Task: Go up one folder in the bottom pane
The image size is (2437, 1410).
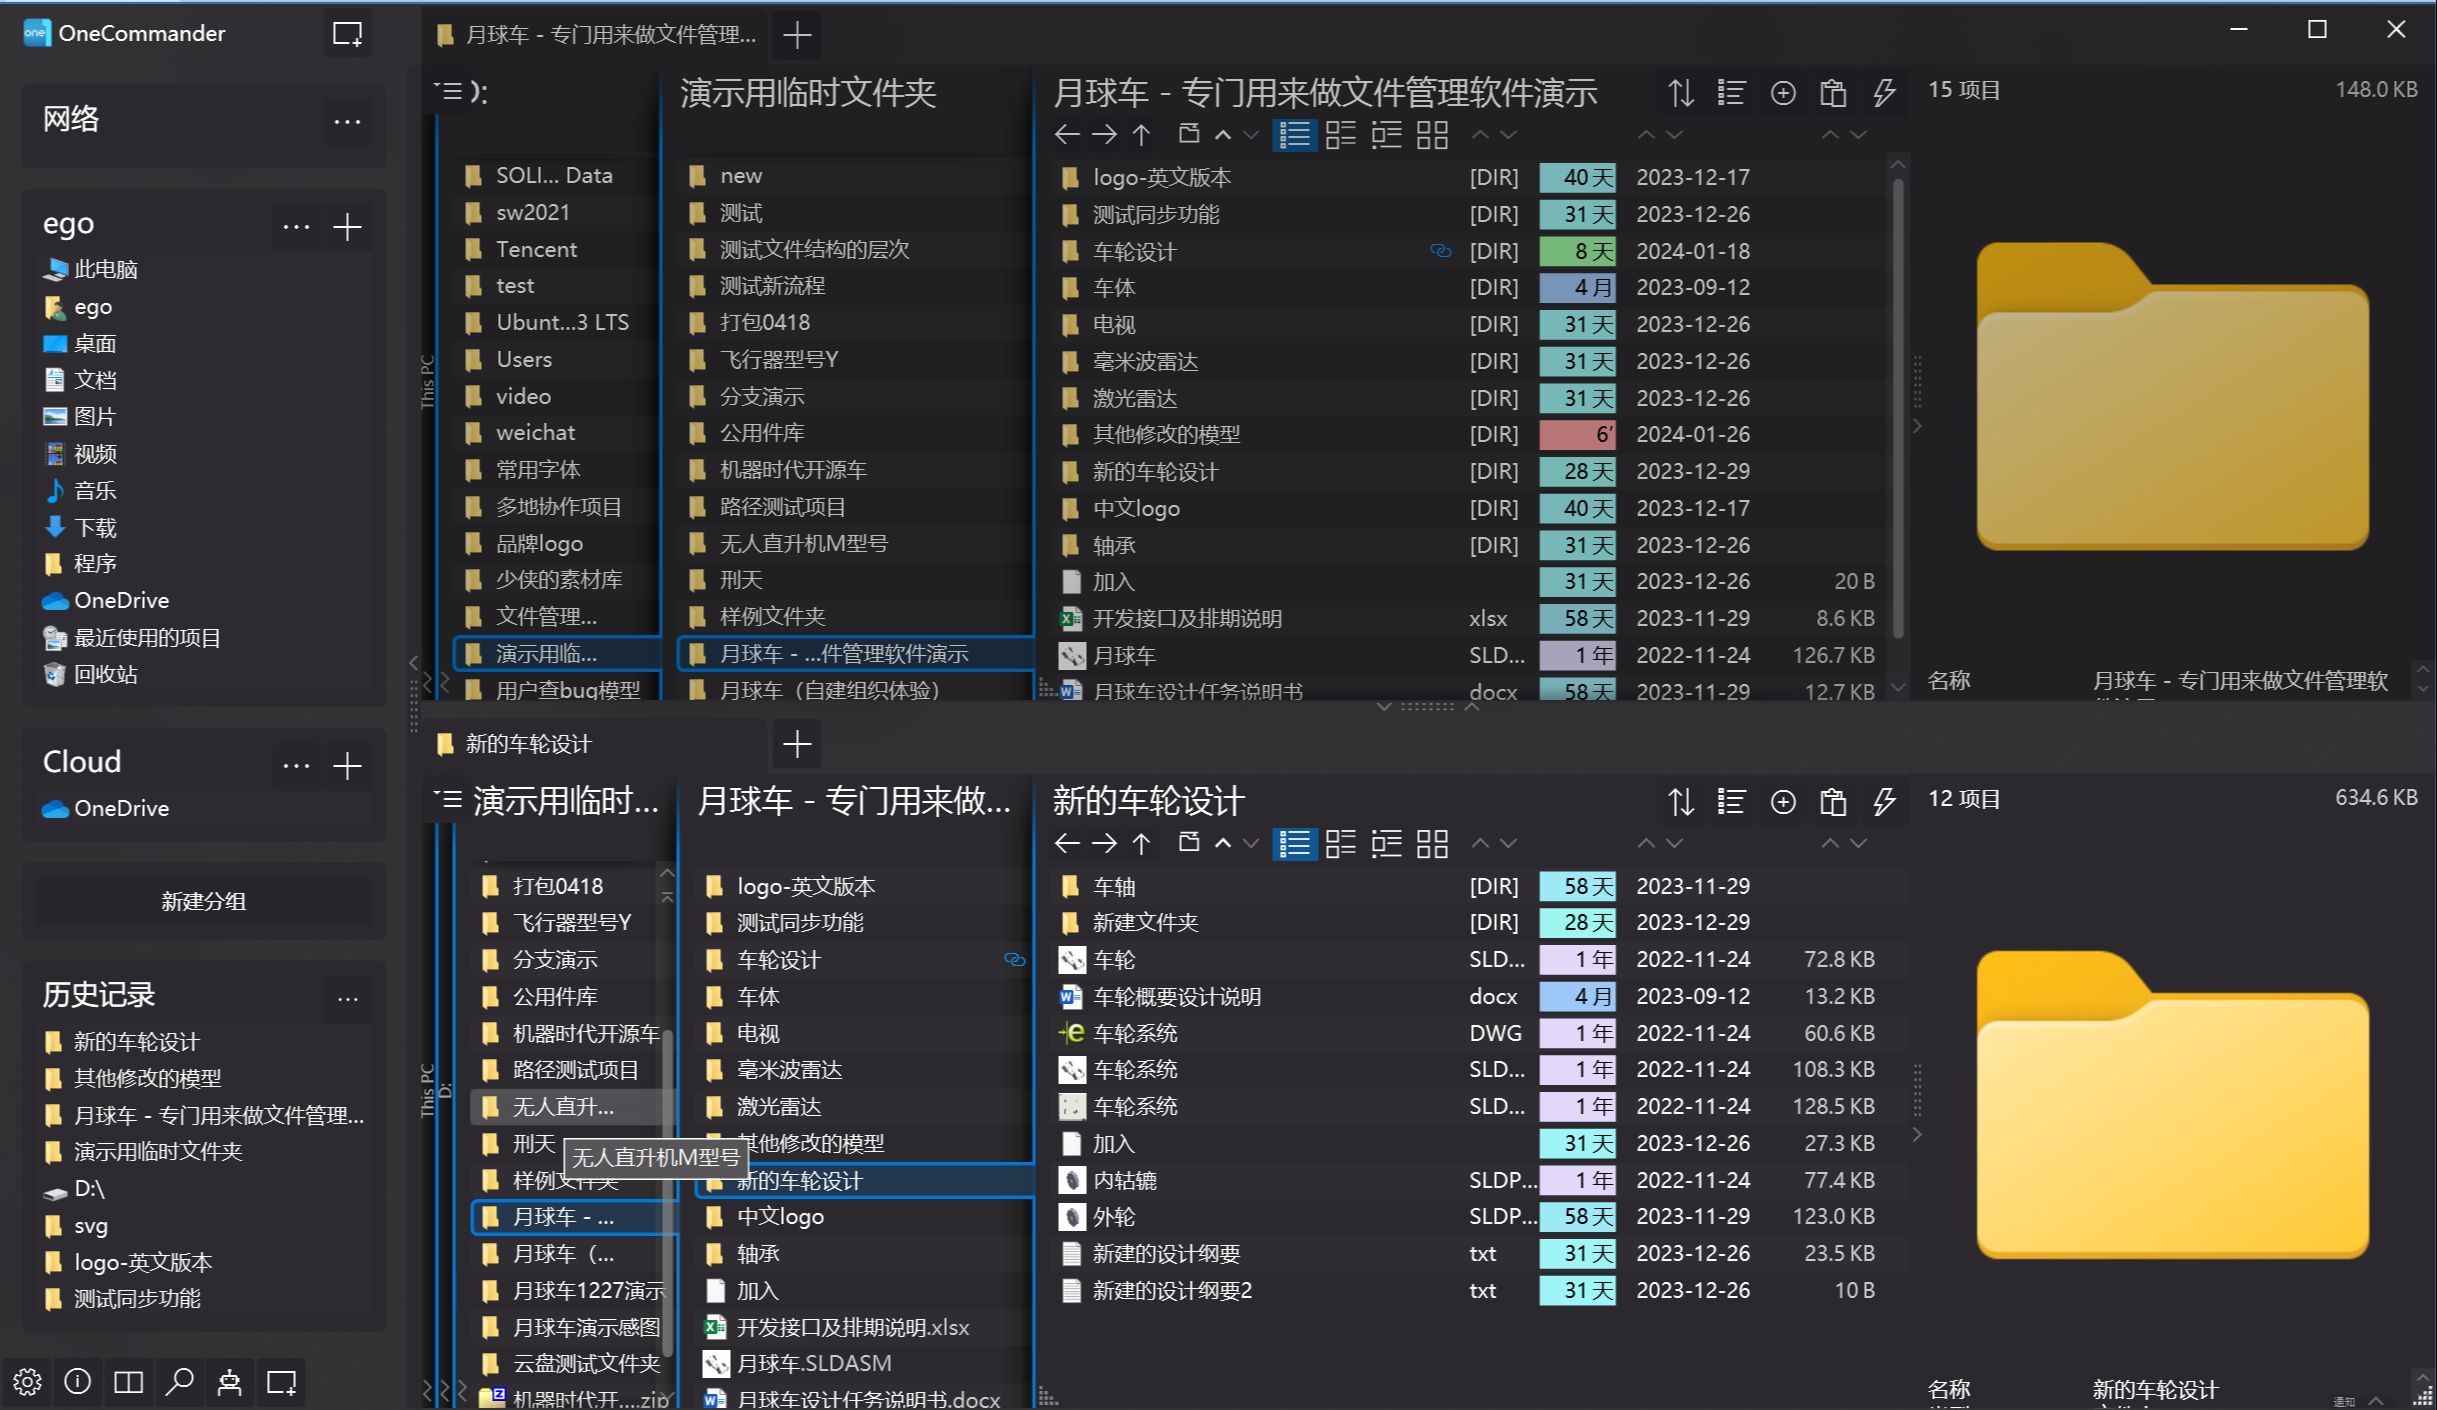Action: coord(1141,844)
